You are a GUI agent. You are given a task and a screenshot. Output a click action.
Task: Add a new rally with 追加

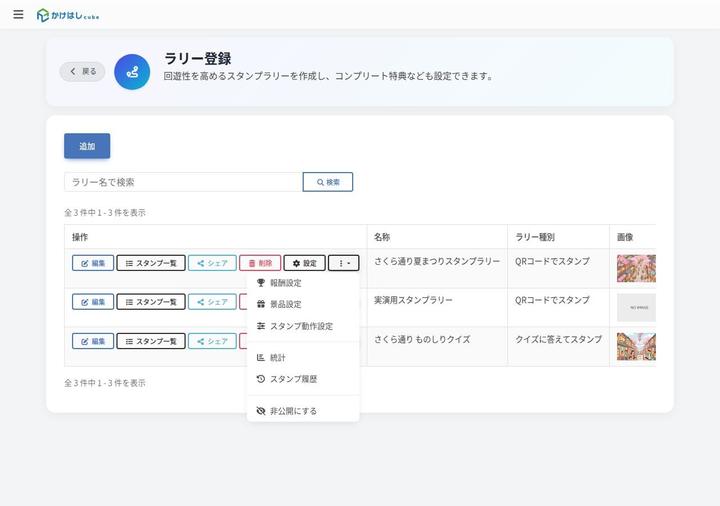[87, 146]
